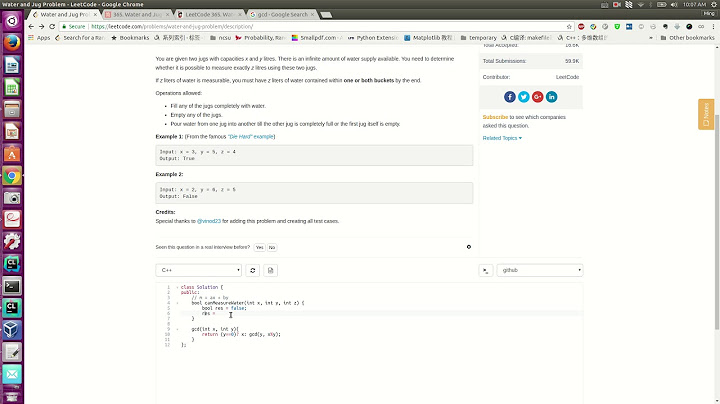The width and height of the screenshot is (720, 404).
Task: Open the Chrome three-dot menu
Action: tap(713, 27)
